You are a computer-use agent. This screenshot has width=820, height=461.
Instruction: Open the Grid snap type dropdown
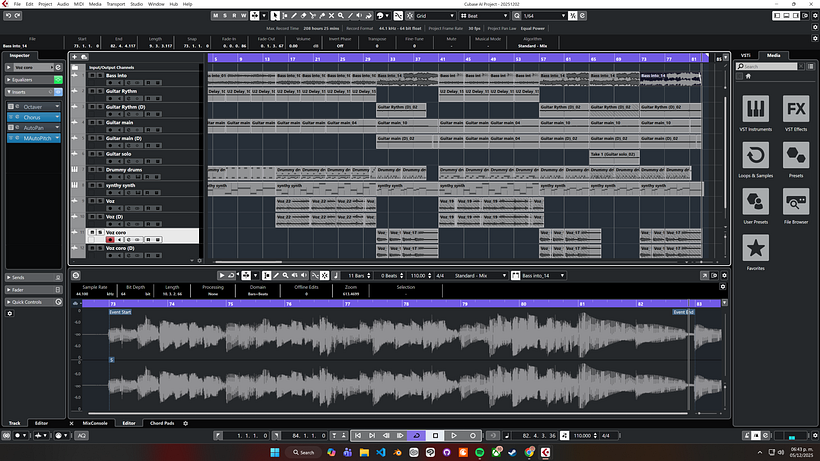[x=435, y=16]
